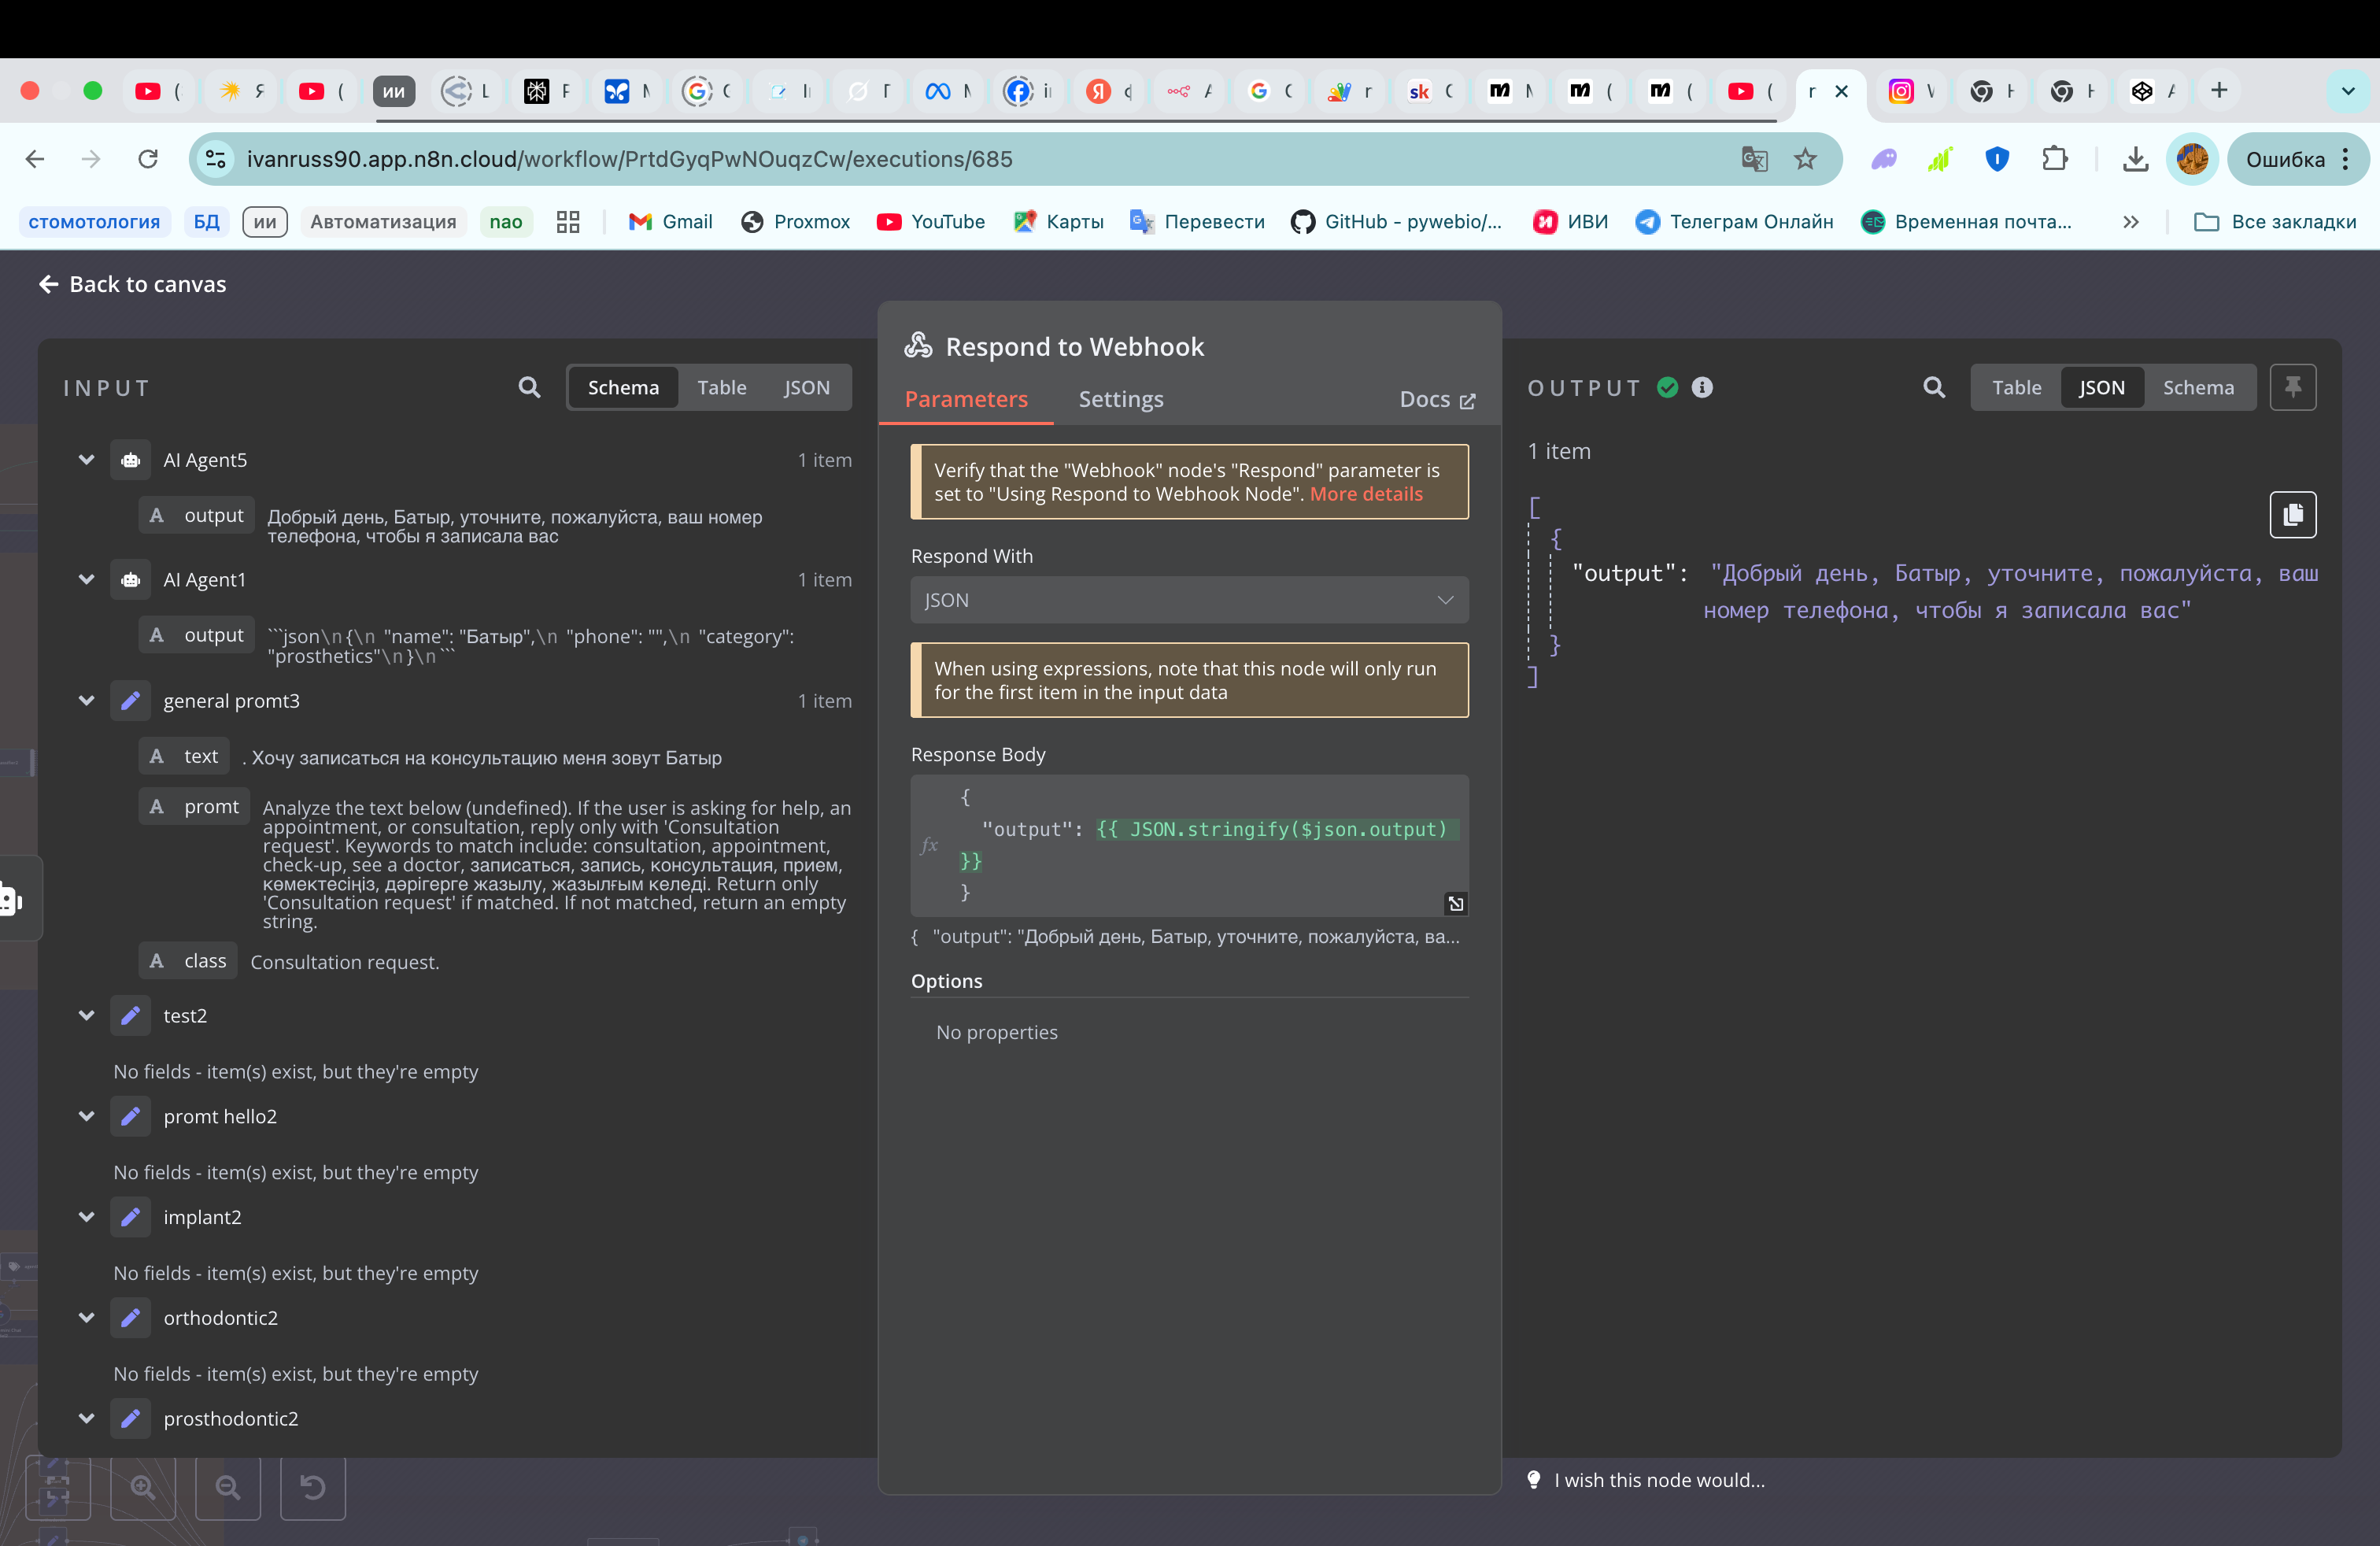Collapse the general promt3 section
Viewport: 2380px width, 1546px height.
pyautogui.click(x=86, y=701)
